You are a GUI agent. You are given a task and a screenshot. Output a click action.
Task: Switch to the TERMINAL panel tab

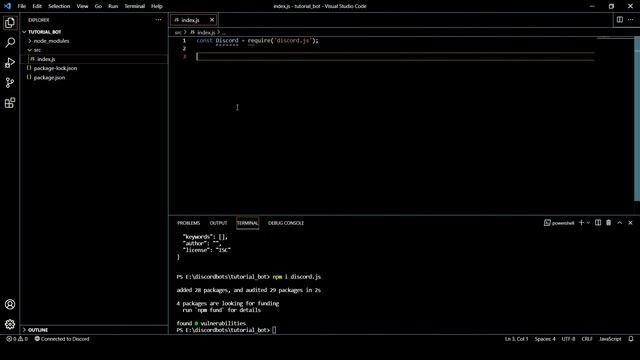[x=247, y=223]
